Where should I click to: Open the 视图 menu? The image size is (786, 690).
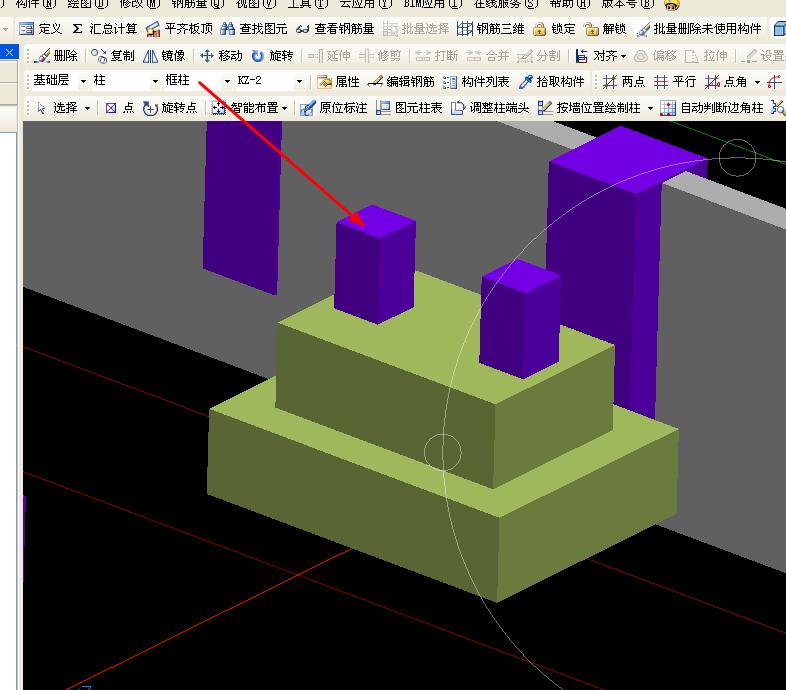[x=255, y=5]
